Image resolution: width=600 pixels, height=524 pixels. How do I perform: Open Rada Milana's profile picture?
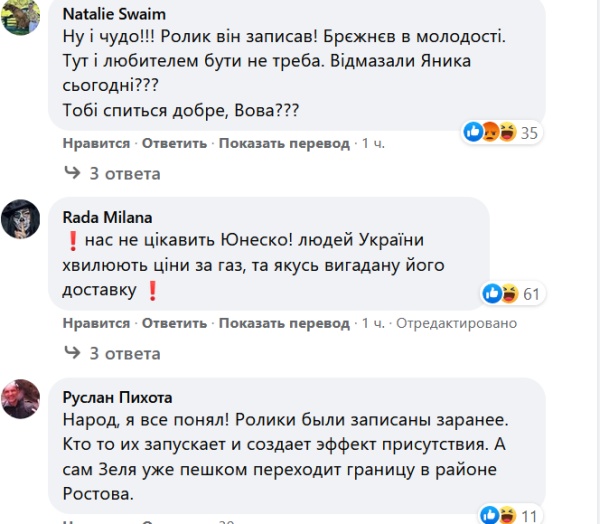click(20, 217)
